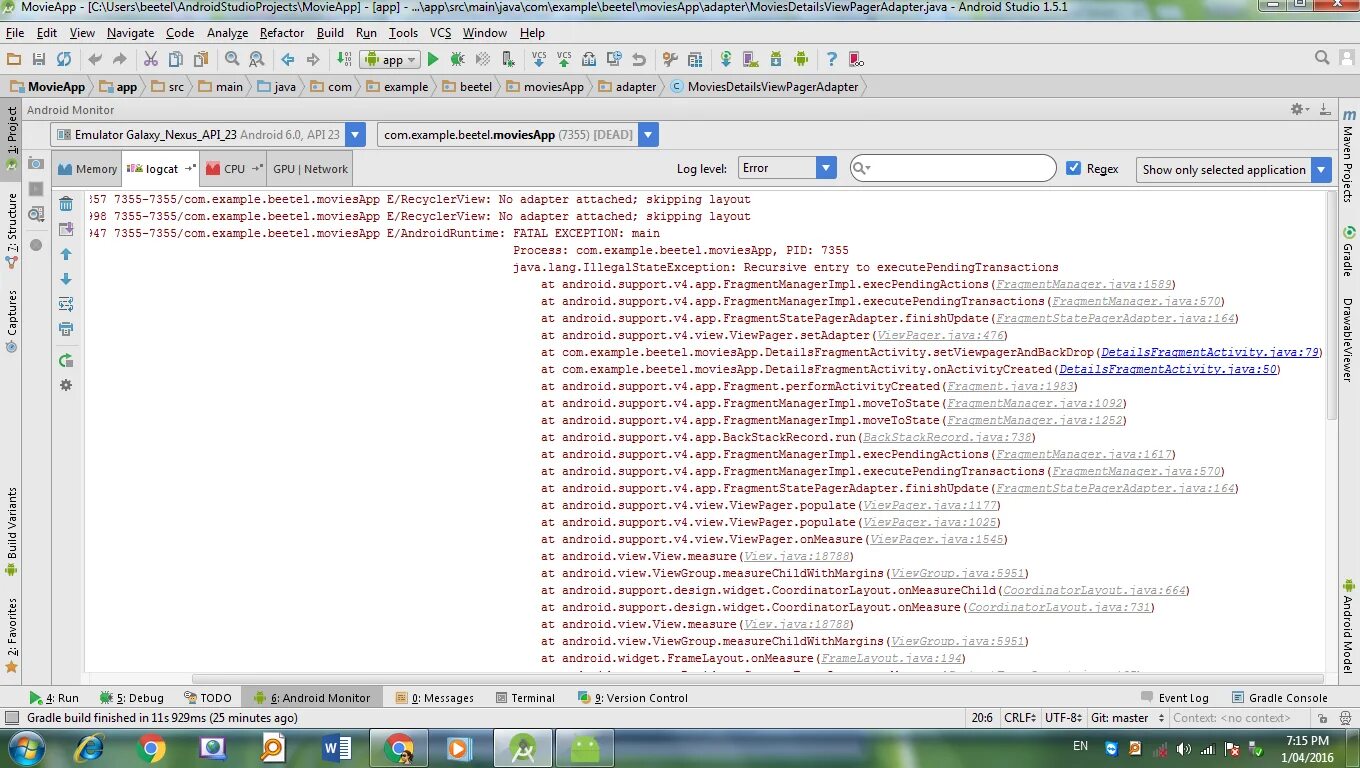
Task: Open the UTF-8 encoding selector
Action: [x=1064, y=717]
